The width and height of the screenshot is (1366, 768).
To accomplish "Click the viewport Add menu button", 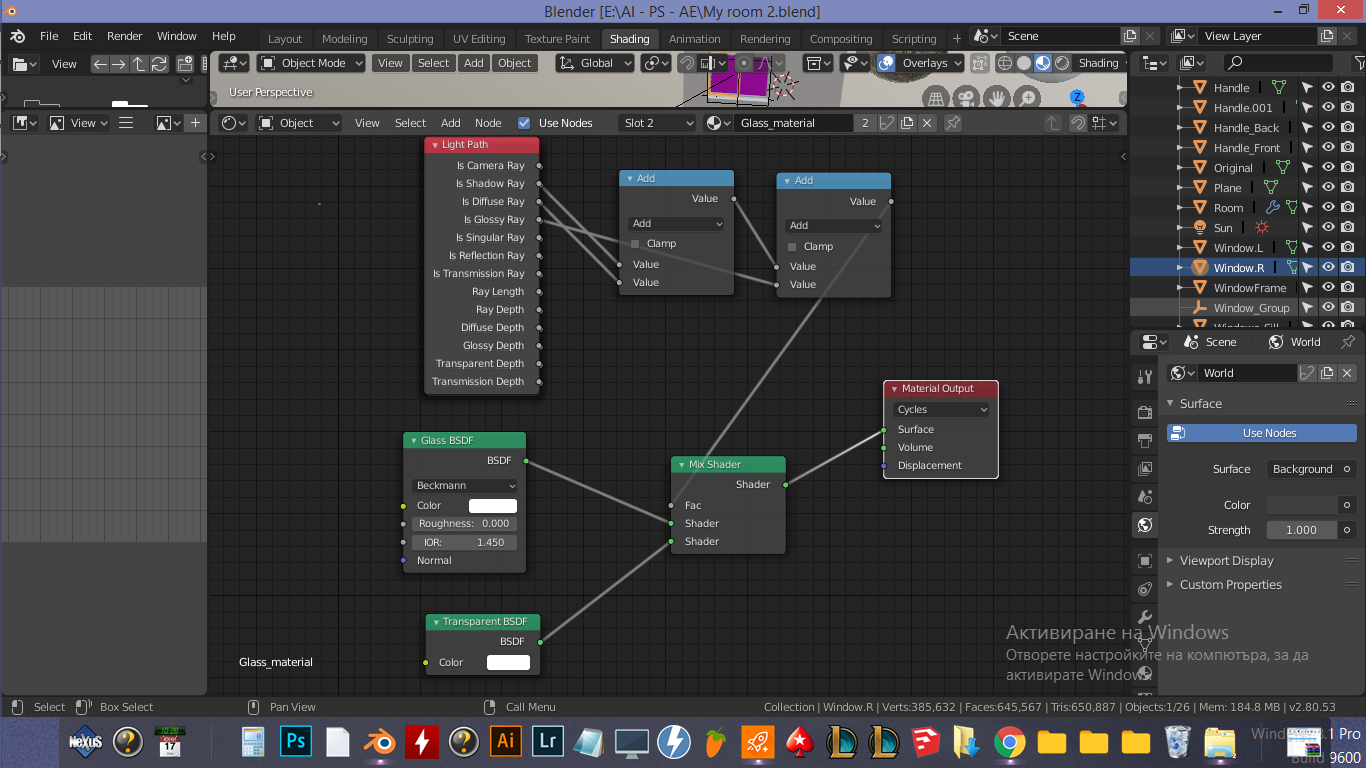I will point(474,63).
